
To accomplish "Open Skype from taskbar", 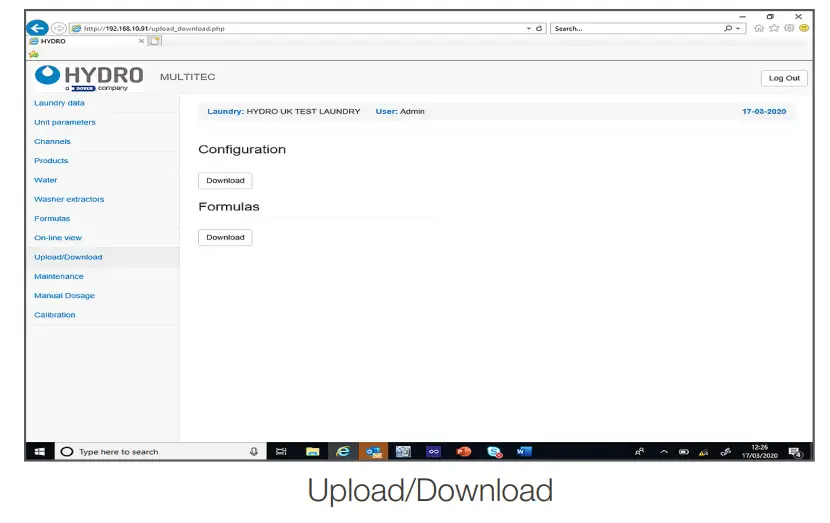I will coord(494,452).
